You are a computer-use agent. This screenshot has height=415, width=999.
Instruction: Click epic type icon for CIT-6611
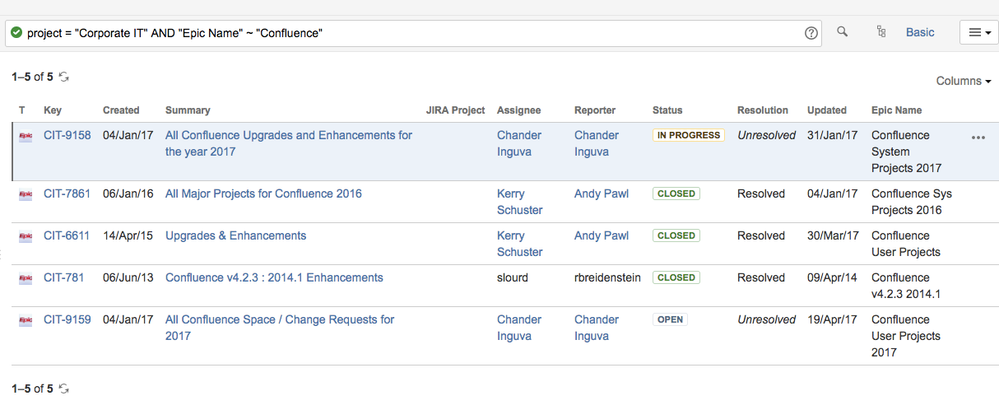(x=25, y=236)
